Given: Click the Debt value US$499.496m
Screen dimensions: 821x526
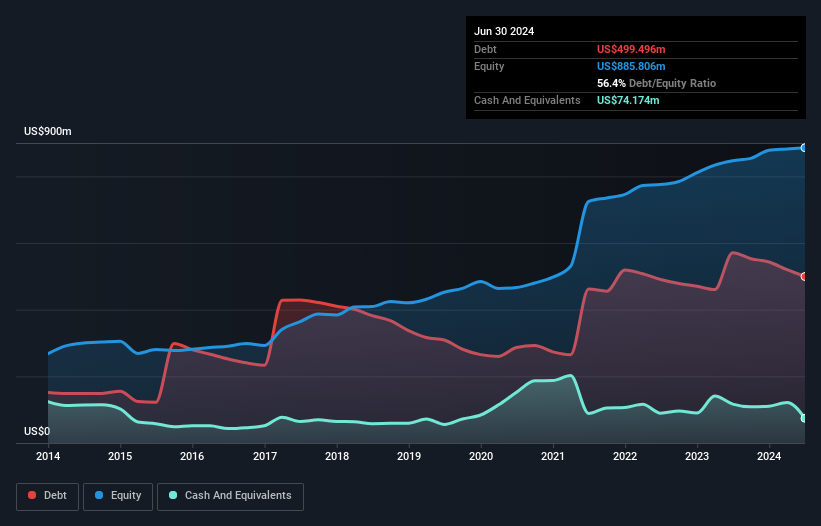Looking at the screenshot, I should pos(631,49).
